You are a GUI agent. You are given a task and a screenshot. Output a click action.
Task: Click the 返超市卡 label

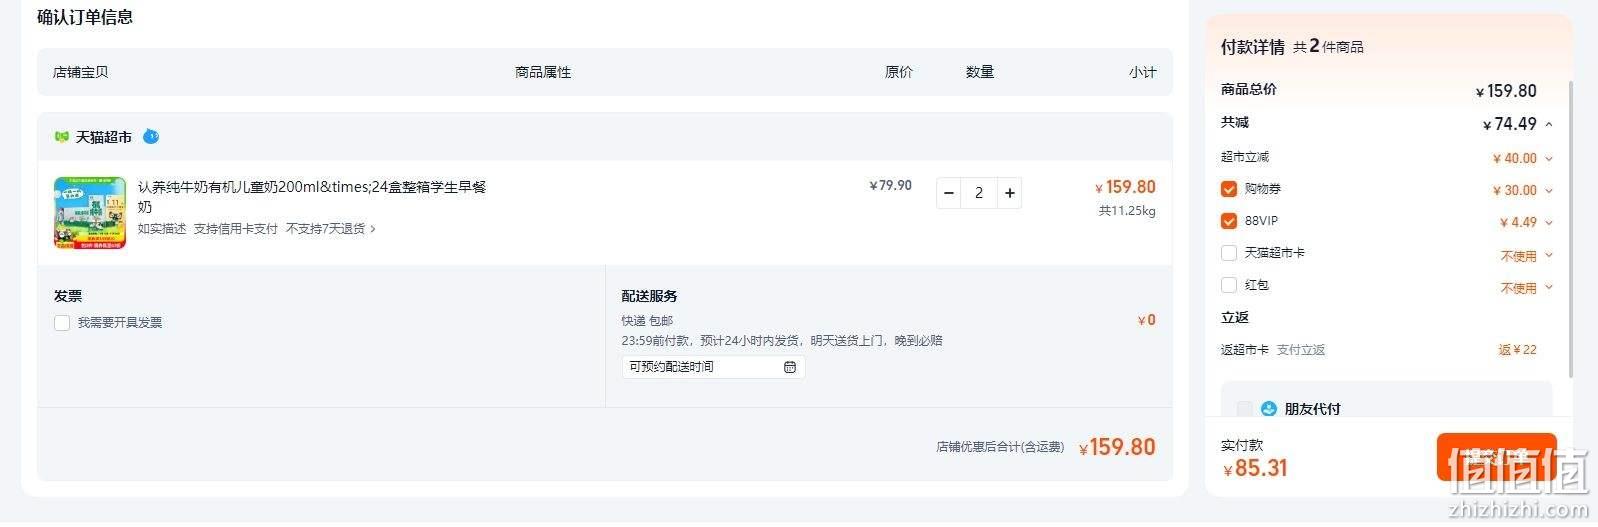1245,350
